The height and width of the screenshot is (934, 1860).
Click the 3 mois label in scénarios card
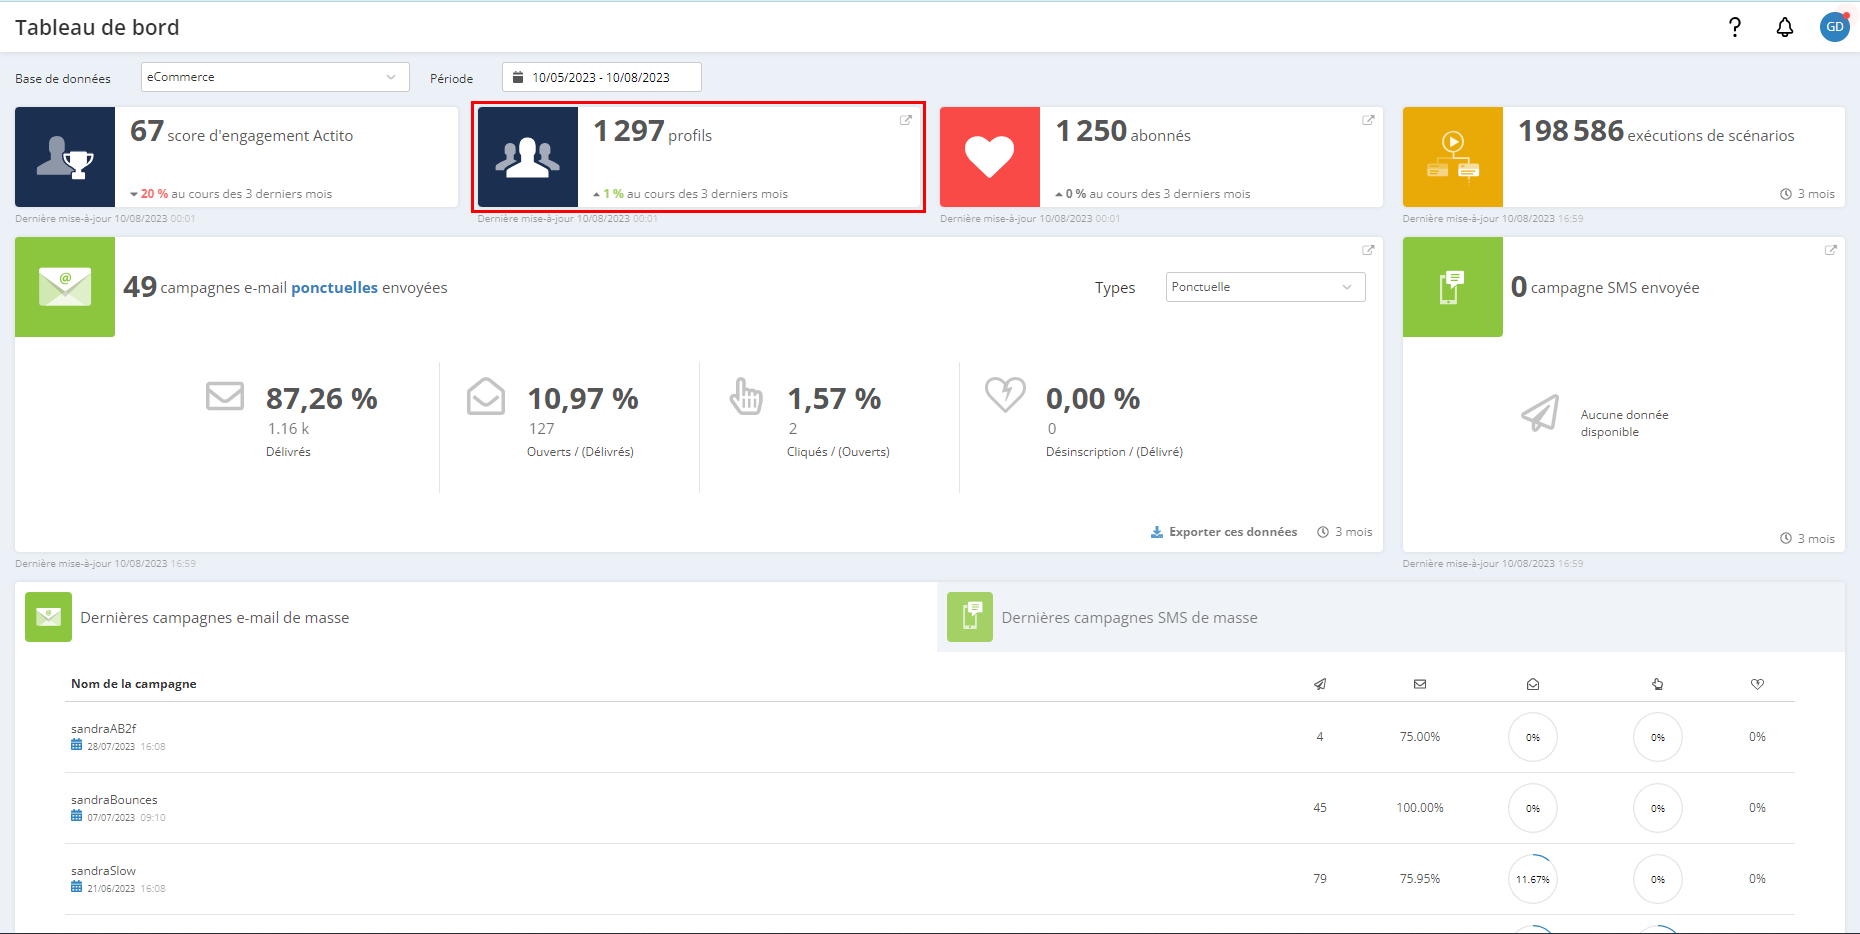(x=1816, y=194)
